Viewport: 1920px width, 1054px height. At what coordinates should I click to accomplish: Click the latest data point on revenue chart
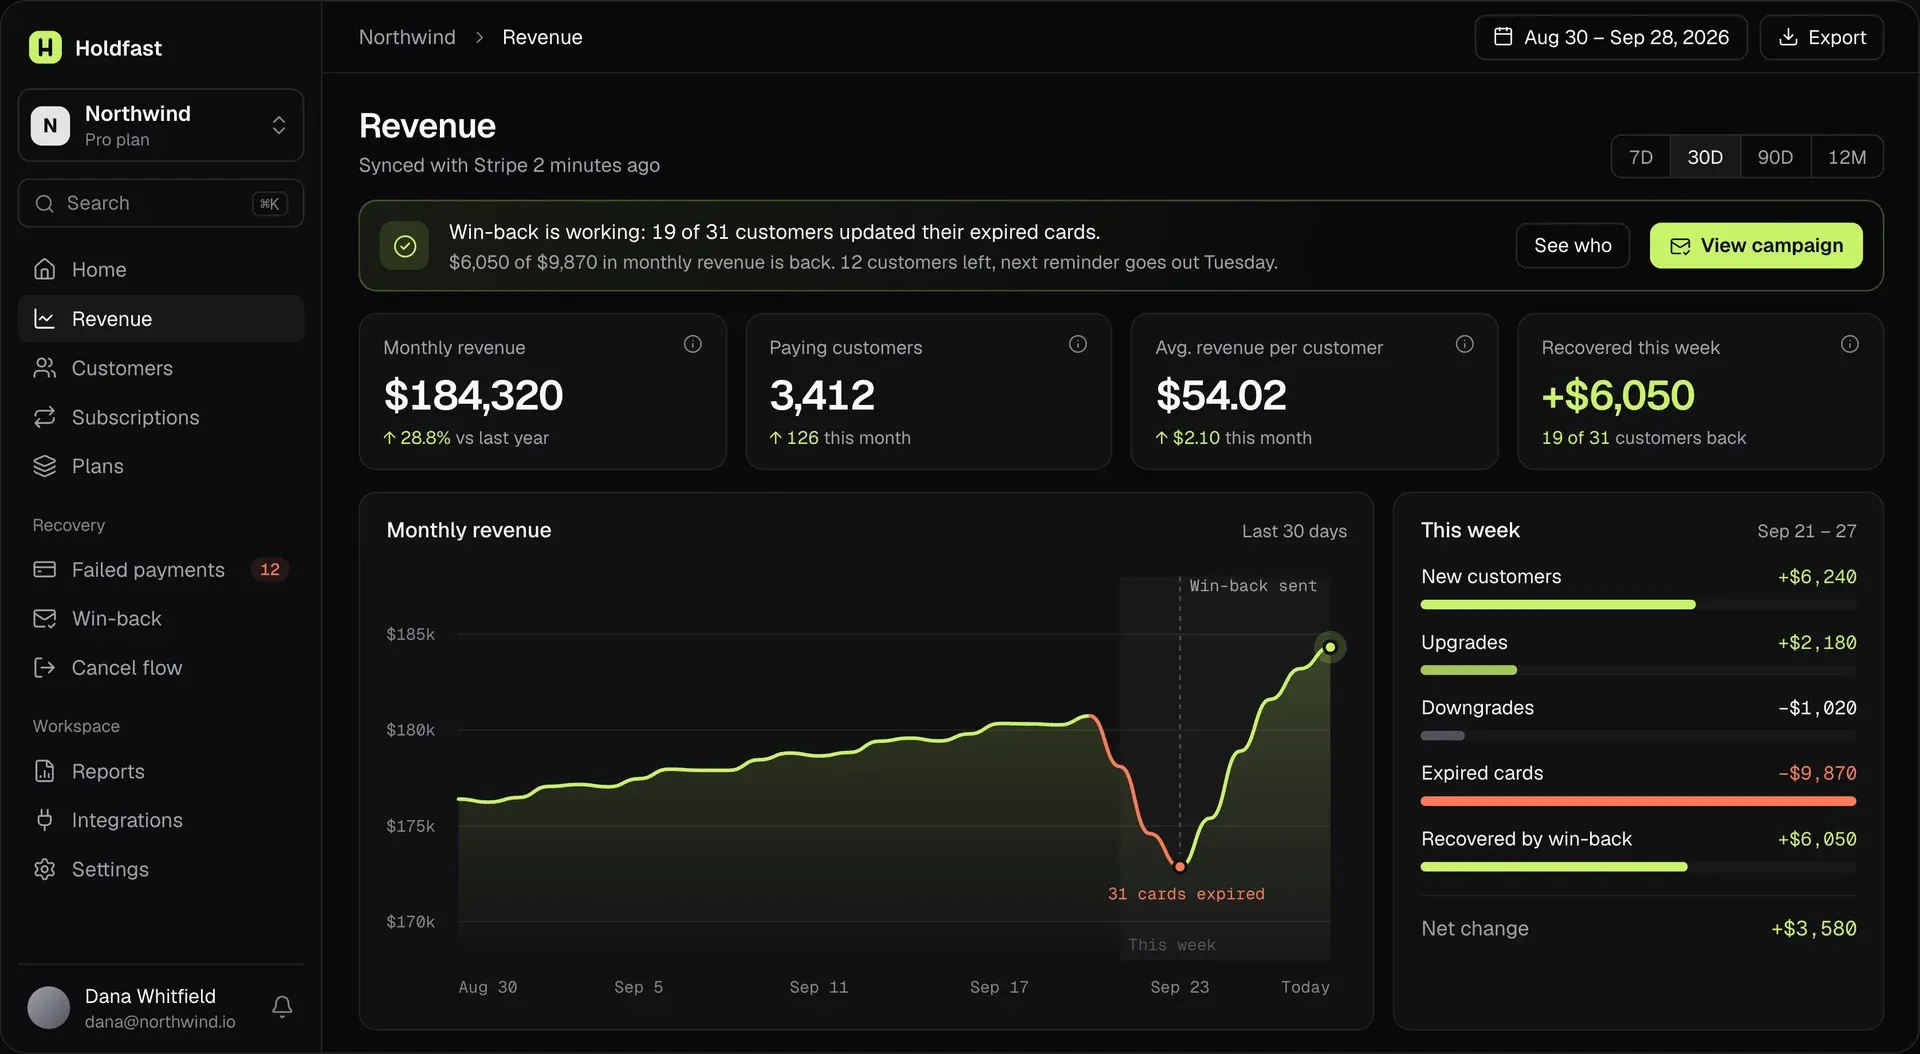point(1330,647)
